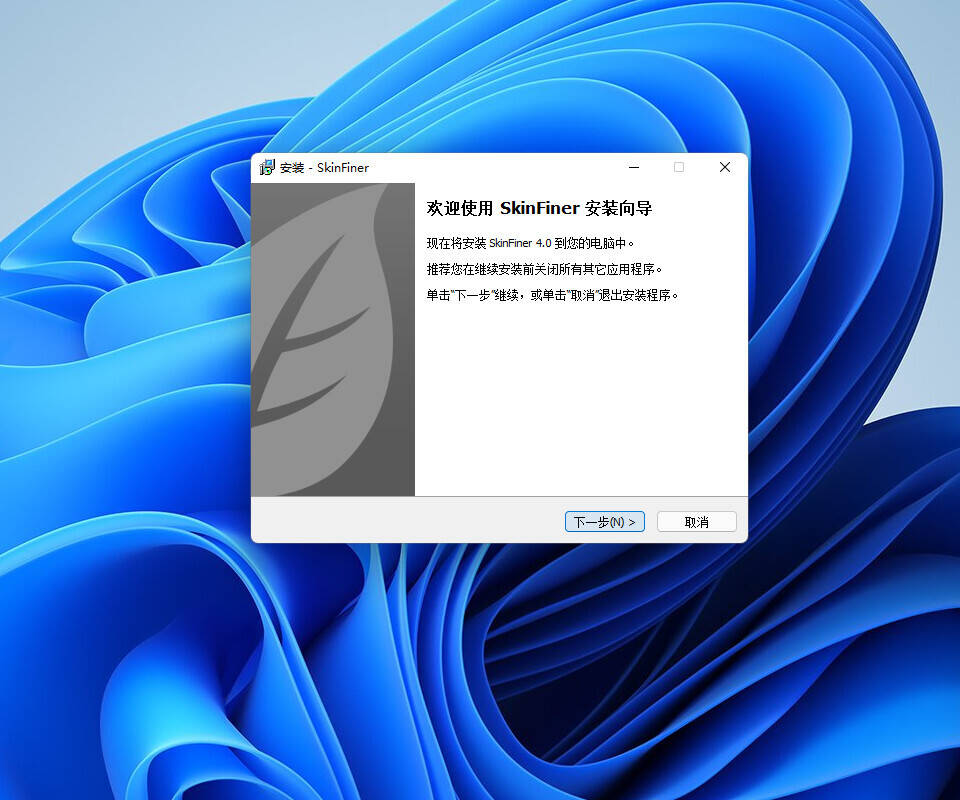Click the installer icon in the title bar
The height and width of the screenshot is (800, 960).
[x=267, y=167]
